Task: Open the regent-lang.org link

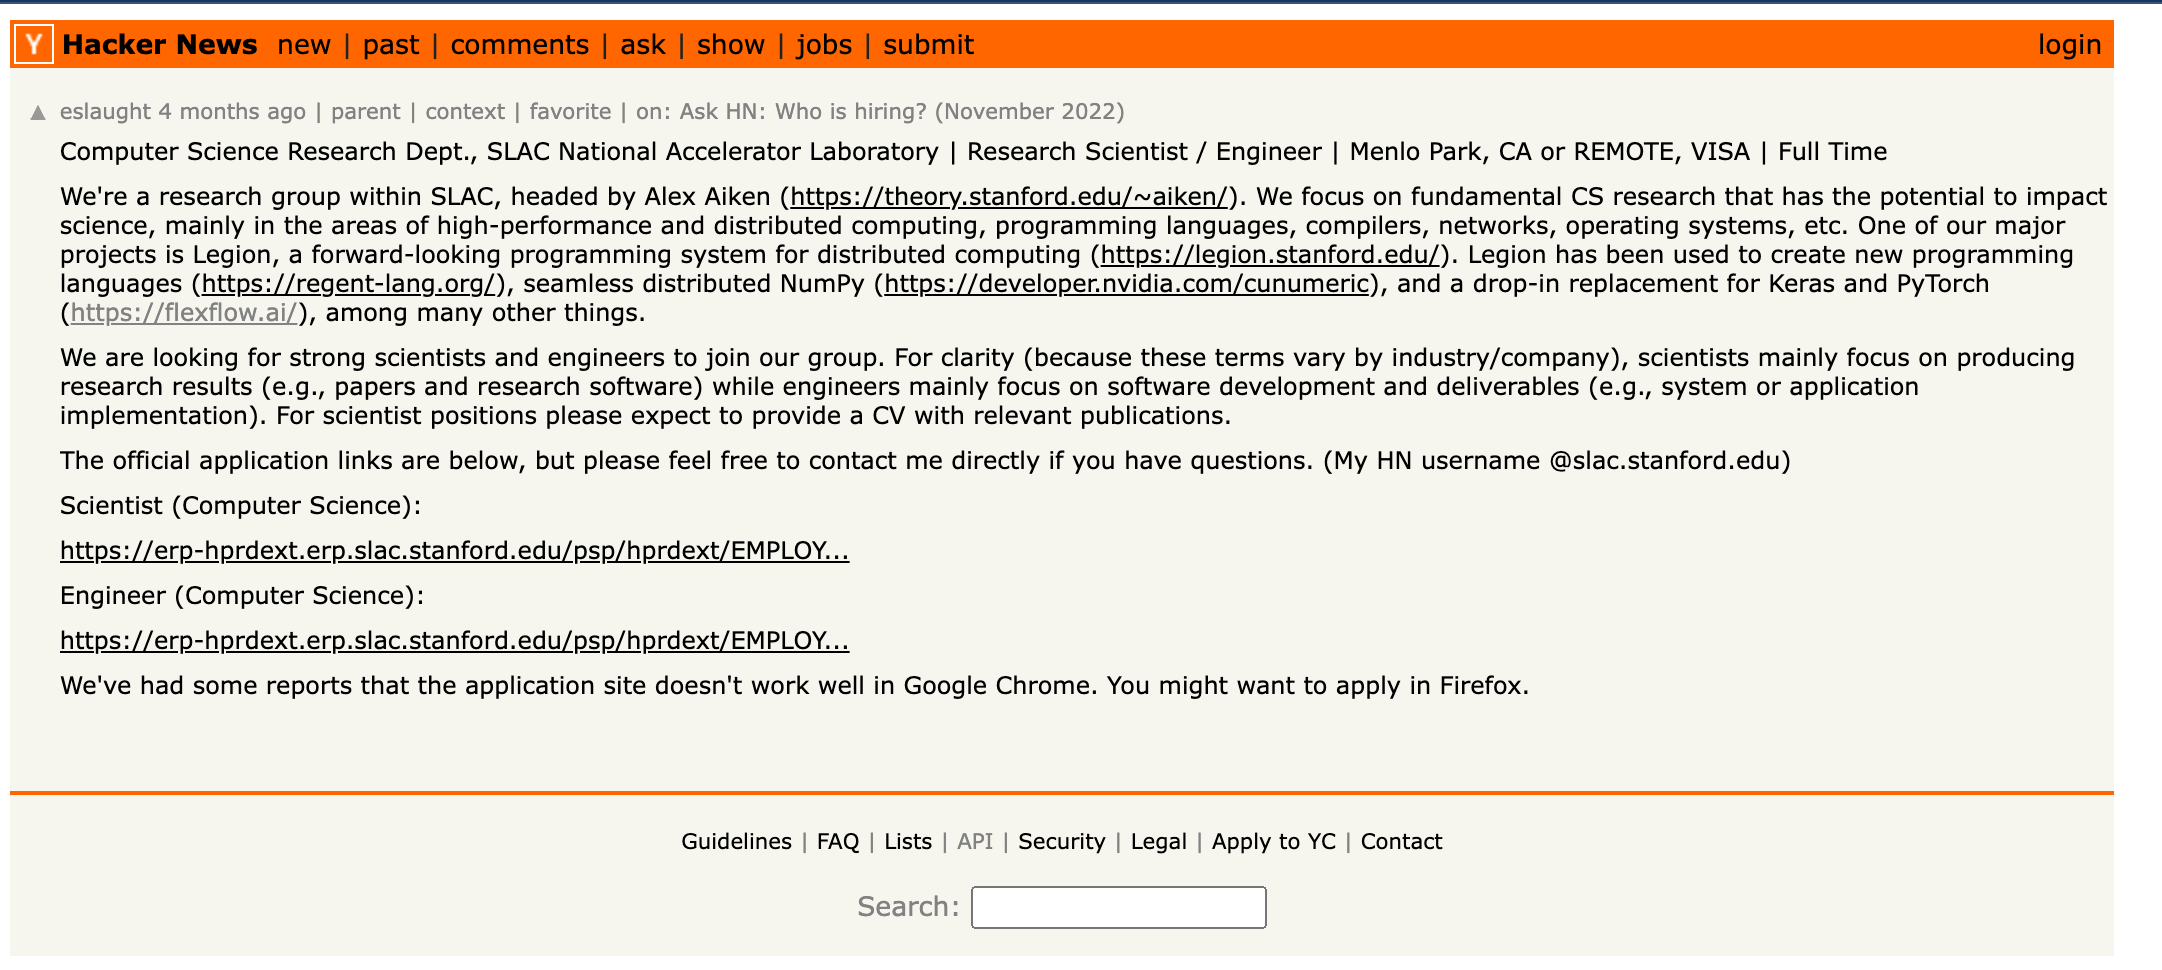Action: [x=349, y=284]
